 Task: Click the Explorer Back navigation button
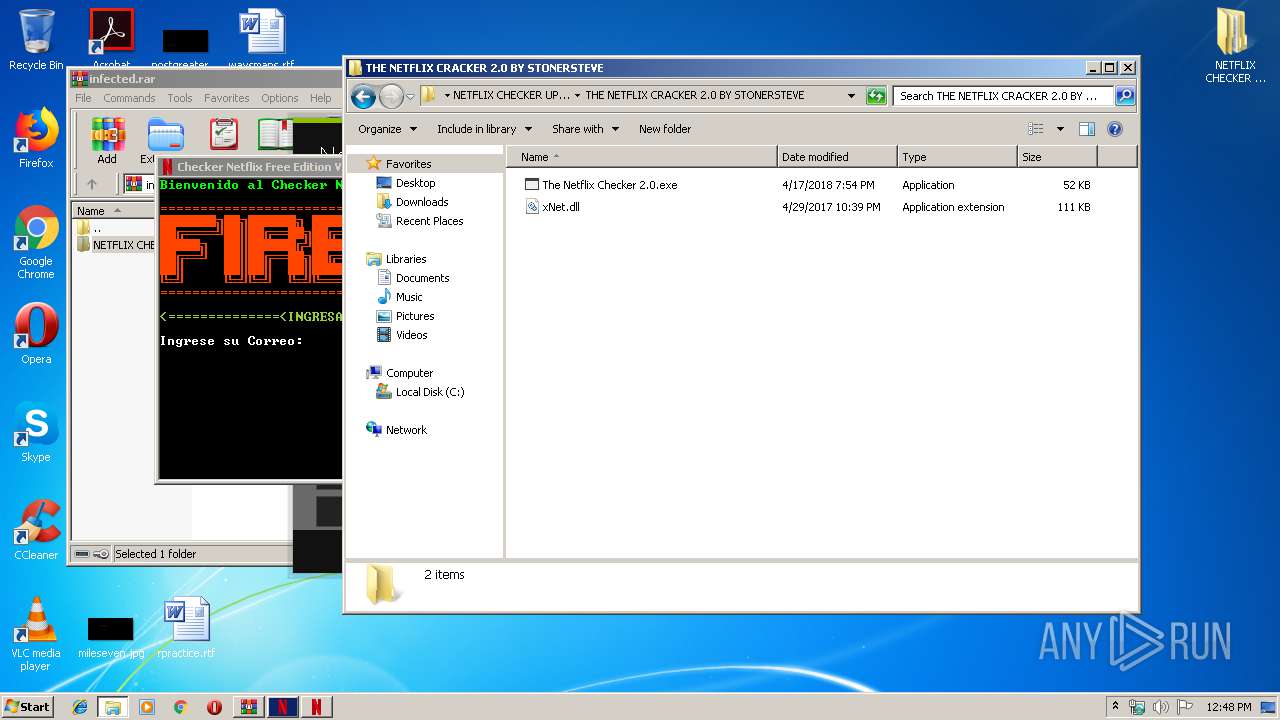[364, 96]
